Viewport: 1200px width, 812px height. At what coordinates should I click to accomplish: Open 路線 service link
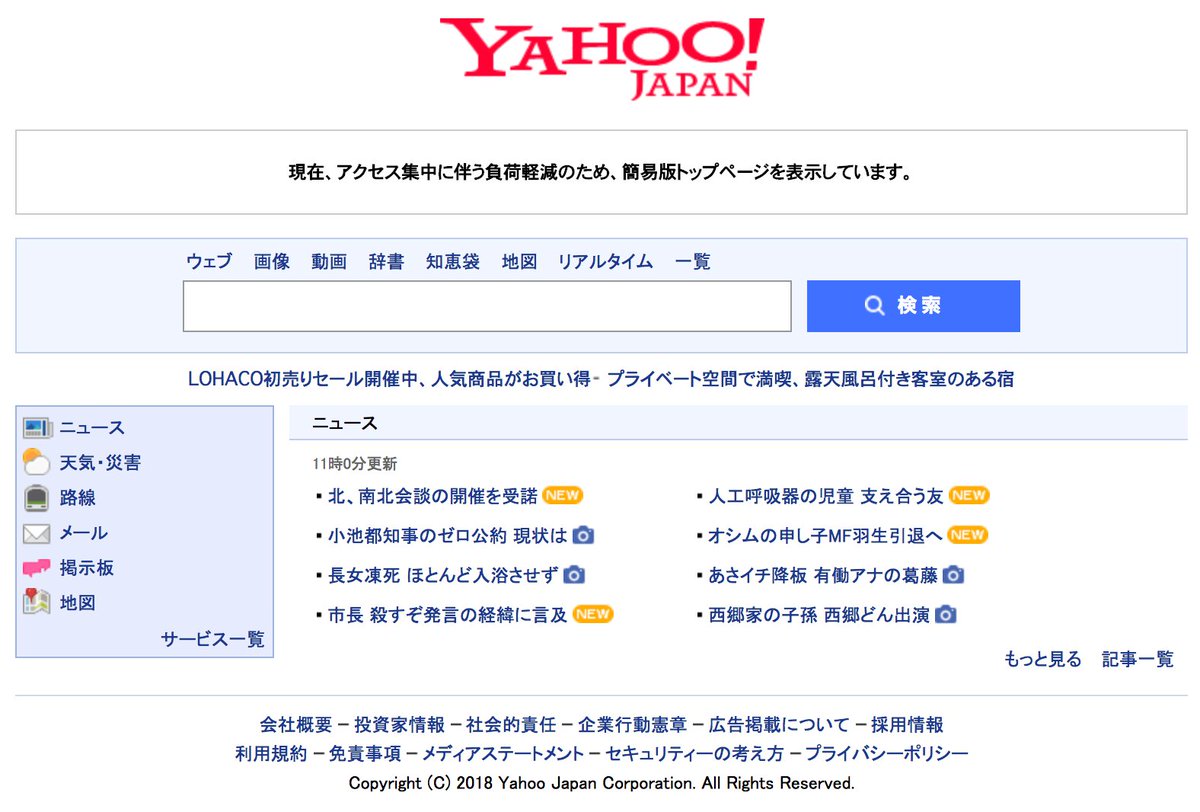[x=78, y=498]
